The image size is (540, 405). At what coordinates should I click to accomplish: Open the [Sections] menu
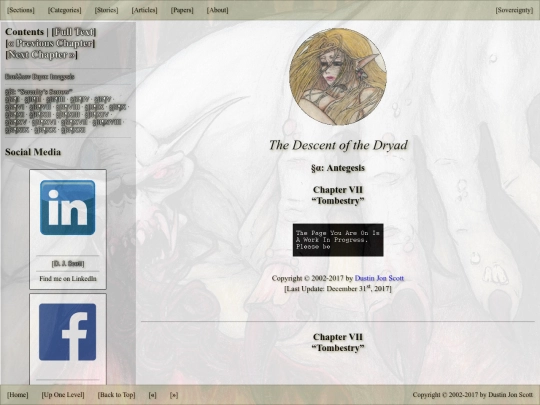click(21, 10)
